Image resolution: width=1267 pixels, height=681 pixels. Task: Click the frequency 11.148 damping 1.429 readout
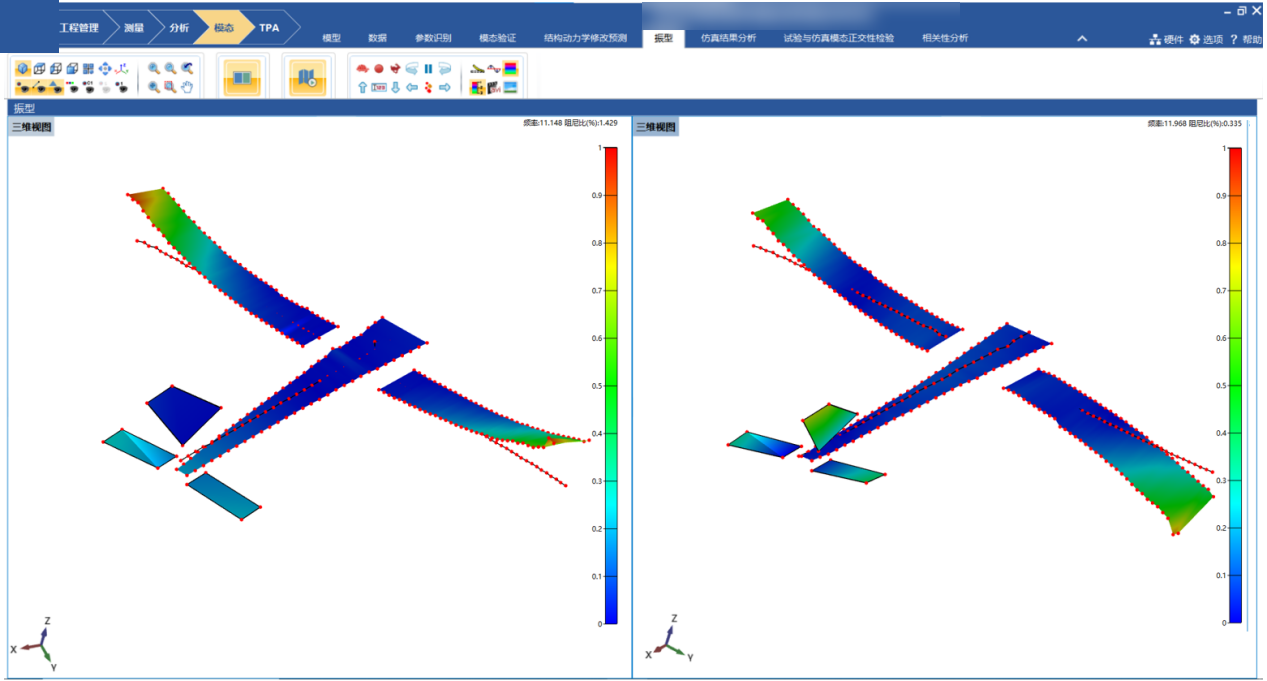pos(571,123)
